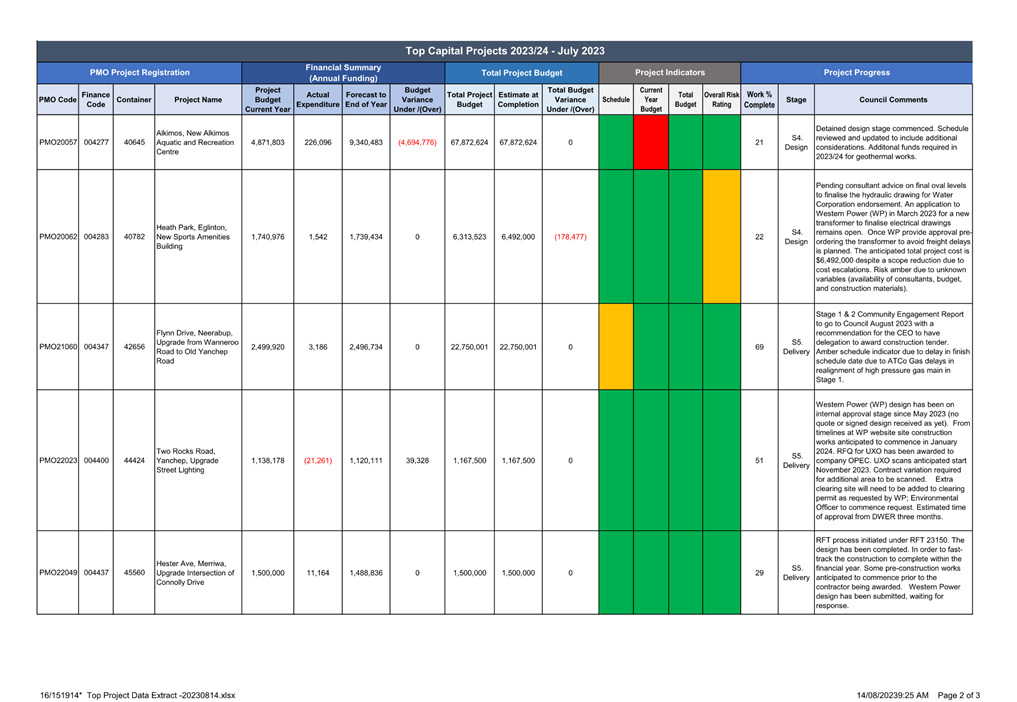Select the 'Schedule' indicator column header
The height and width of the screenshot is (702, 1017).
click(616, 100)
